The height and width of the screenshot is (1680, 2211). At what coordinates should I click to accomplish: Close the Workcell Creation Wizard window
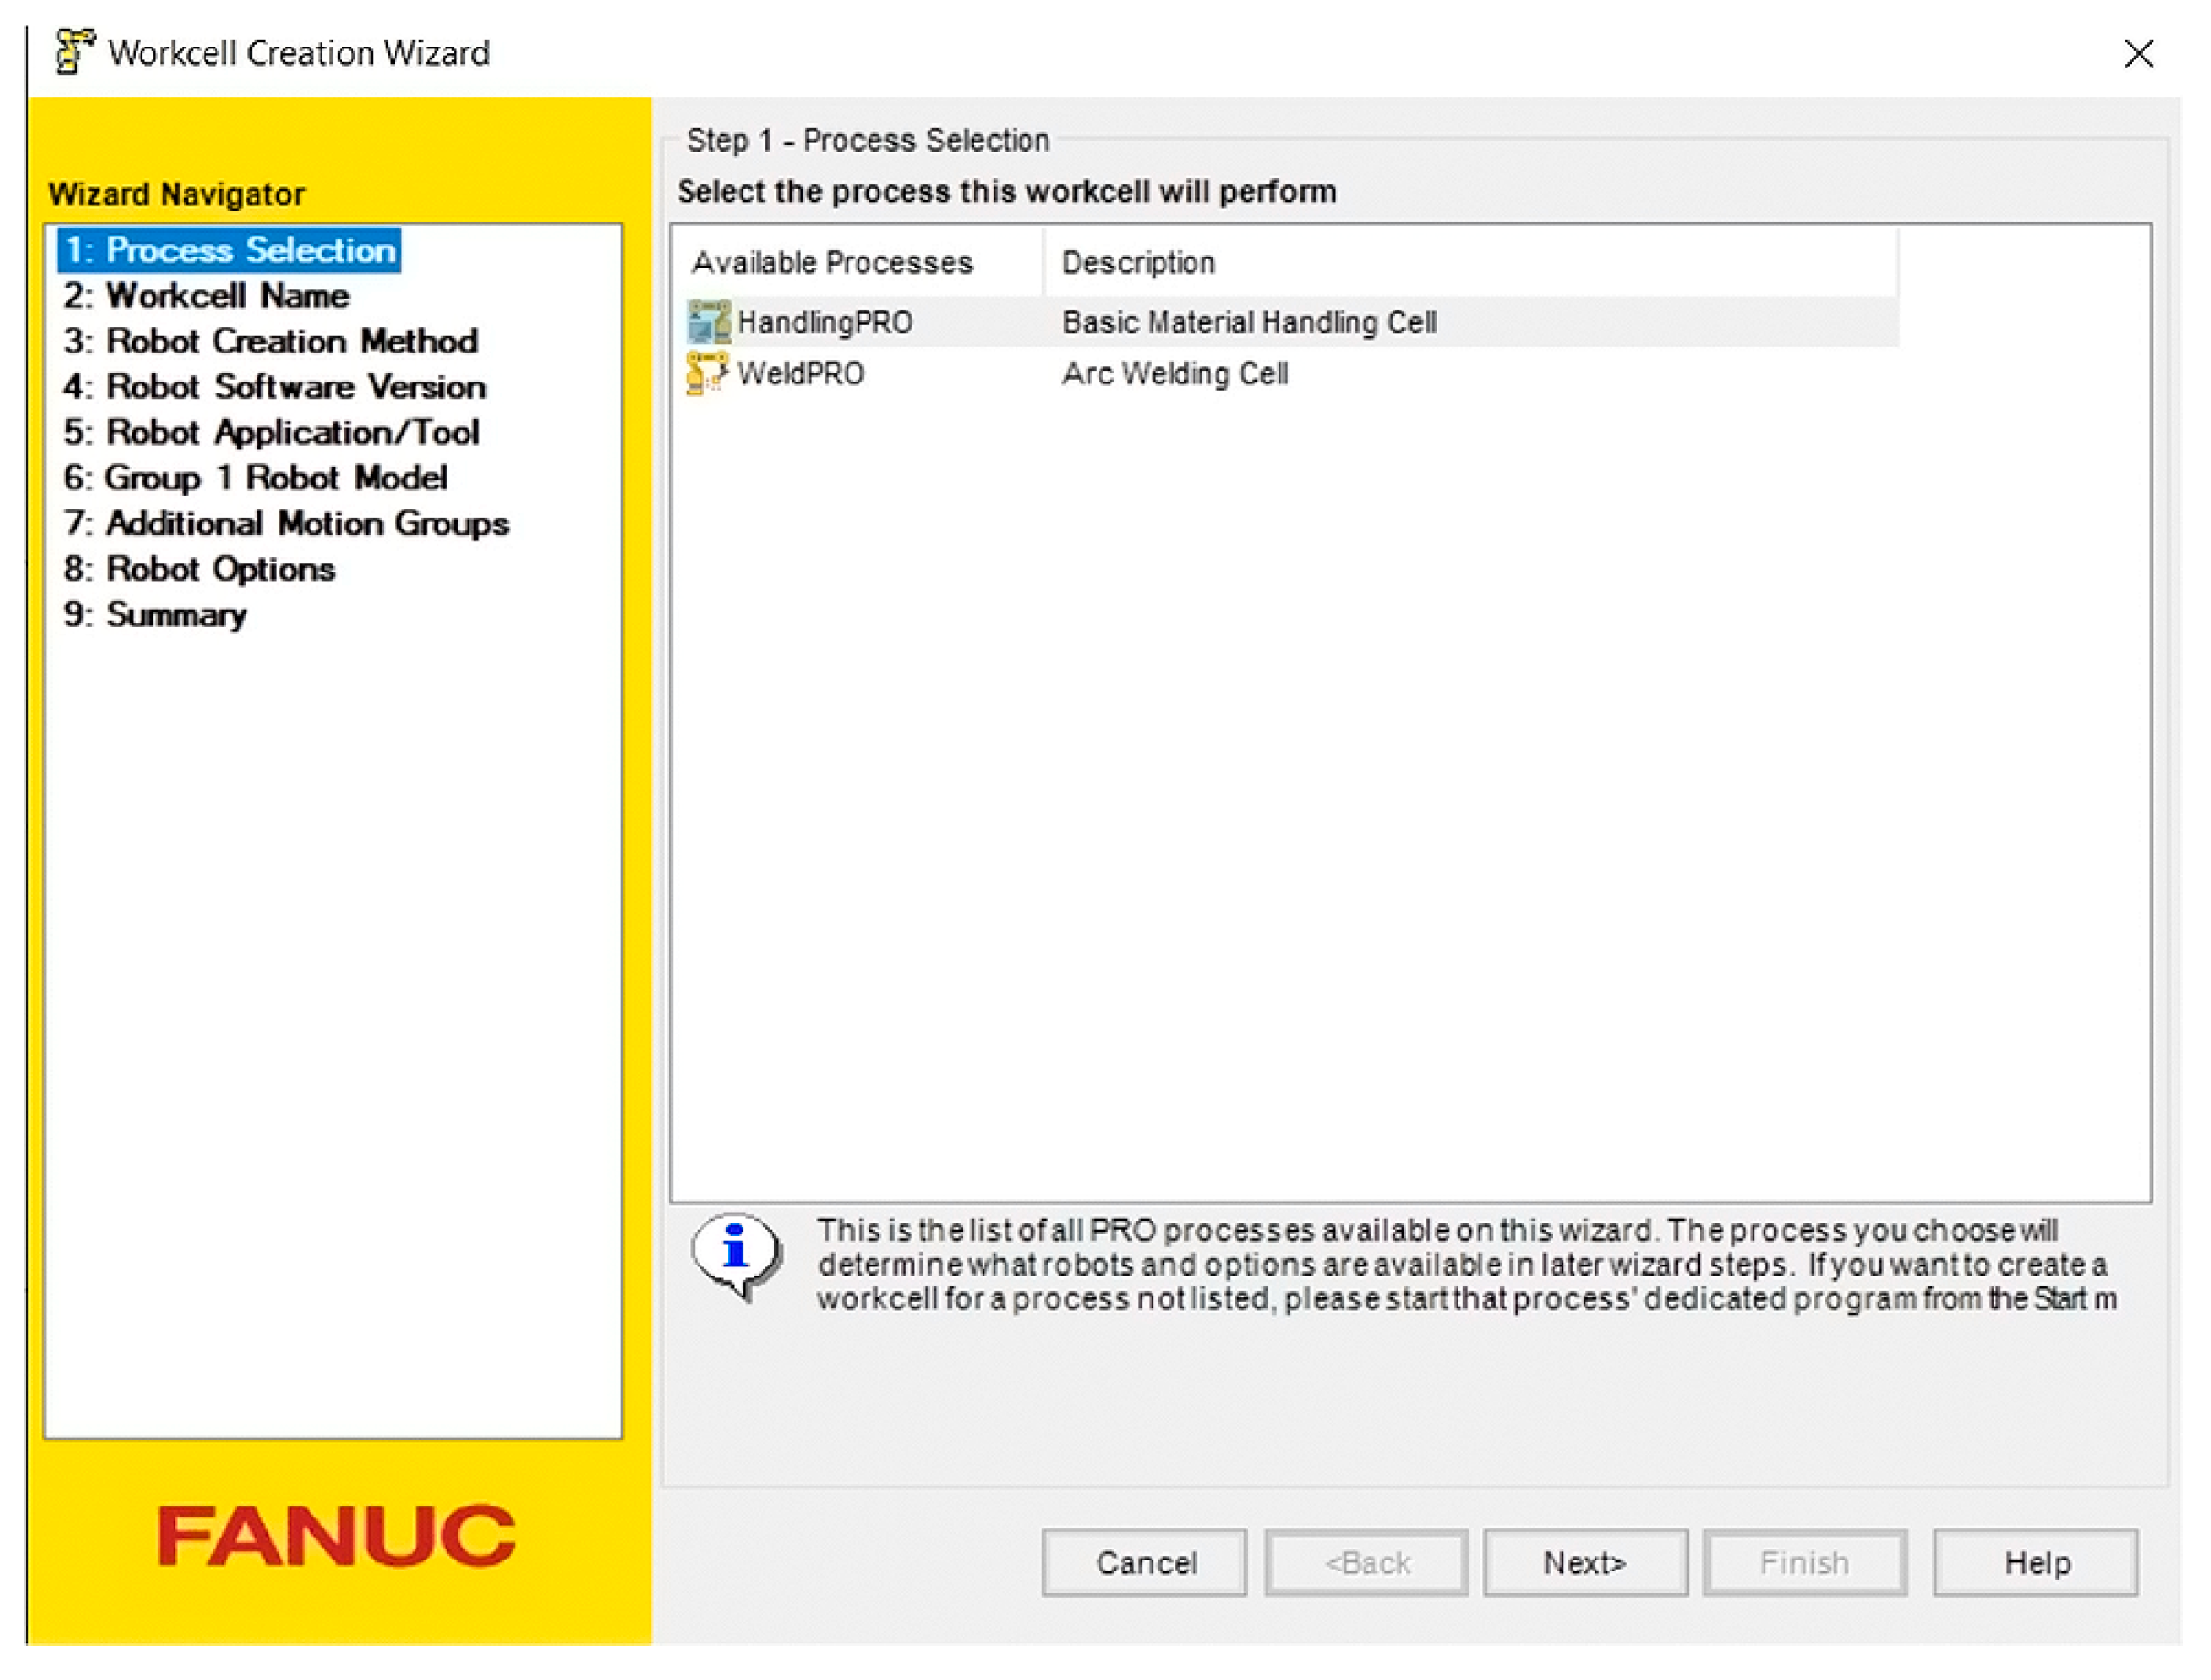click(x=2138, y=54)
